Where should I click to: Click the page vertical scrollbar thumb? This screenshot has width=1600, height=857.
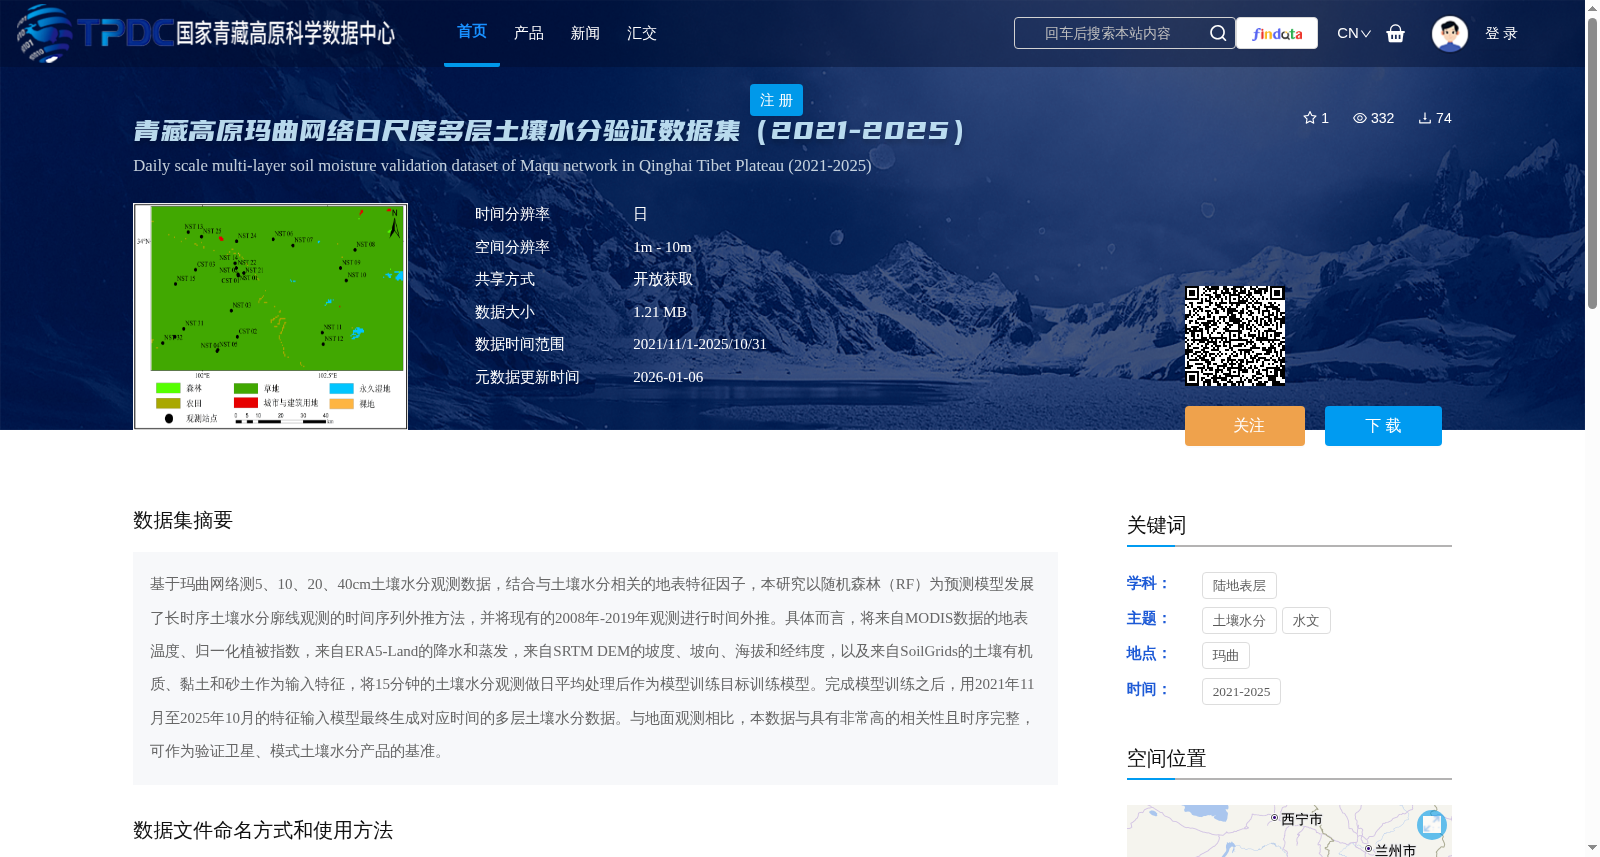click(x=1592, y=164)
